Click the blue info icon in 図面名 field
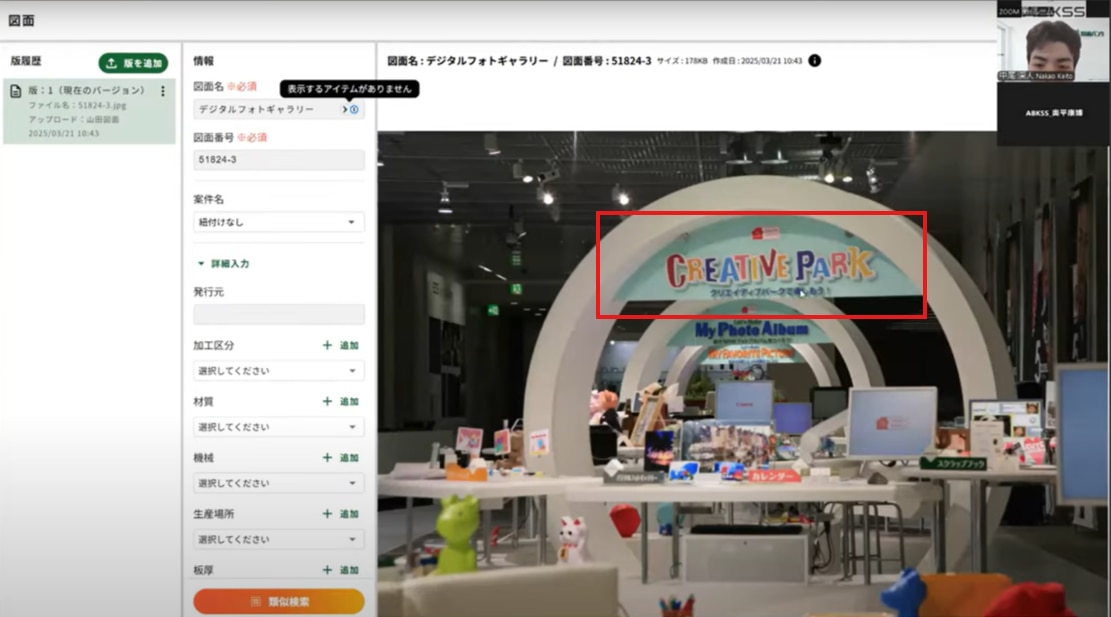The image size is (1111, 617). point(354,109)
